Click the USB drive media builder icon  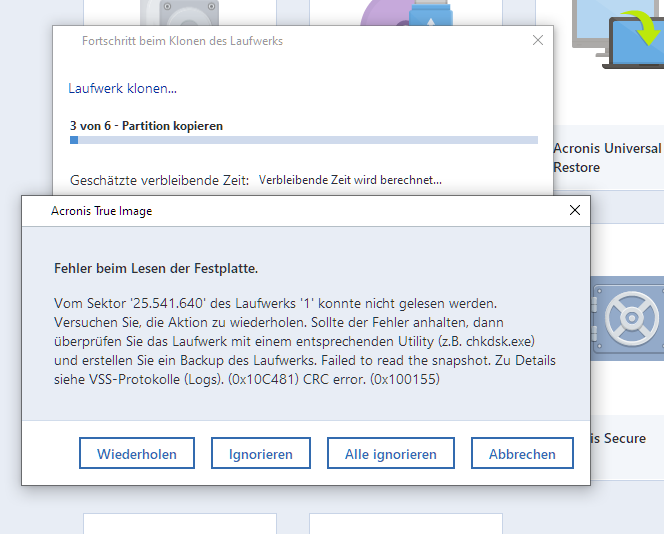click(x=406, y=13)
